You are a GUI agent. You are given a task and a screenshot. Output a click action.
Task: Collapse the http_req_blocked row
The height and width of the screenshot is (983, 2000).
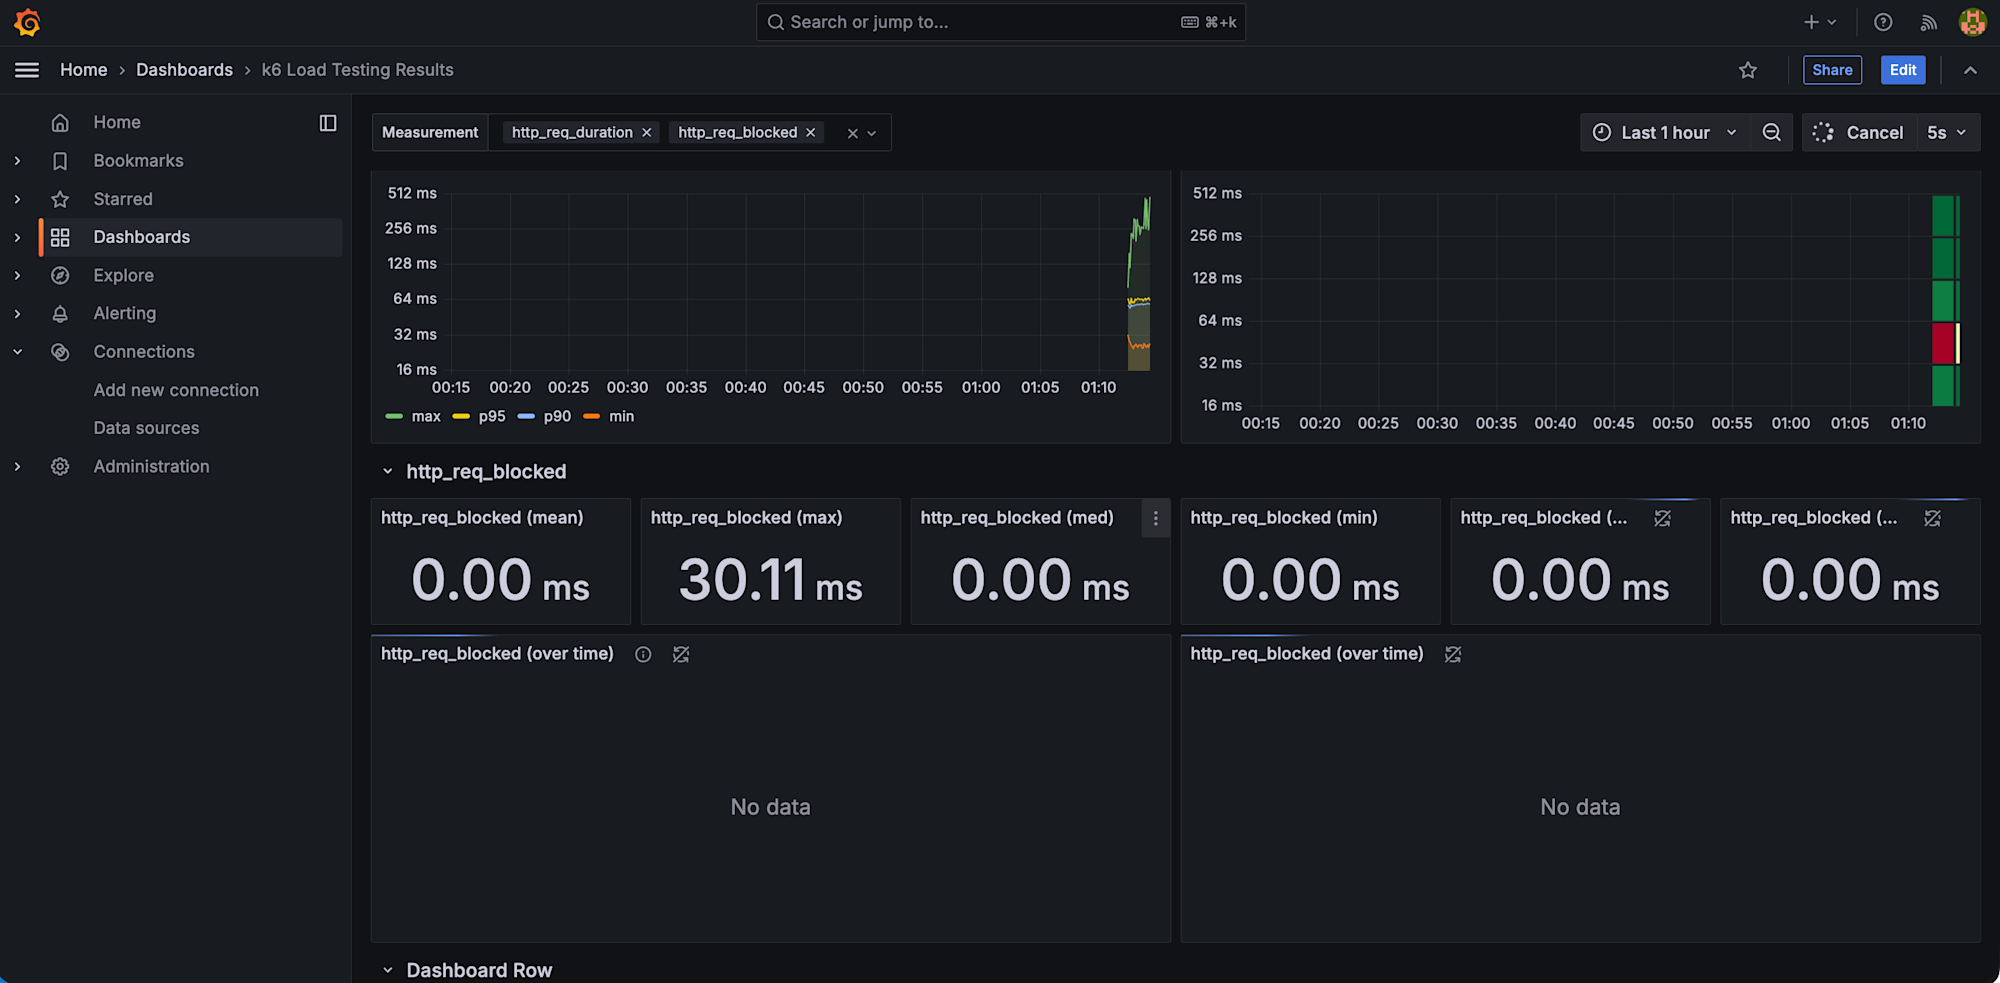[388, 472]
